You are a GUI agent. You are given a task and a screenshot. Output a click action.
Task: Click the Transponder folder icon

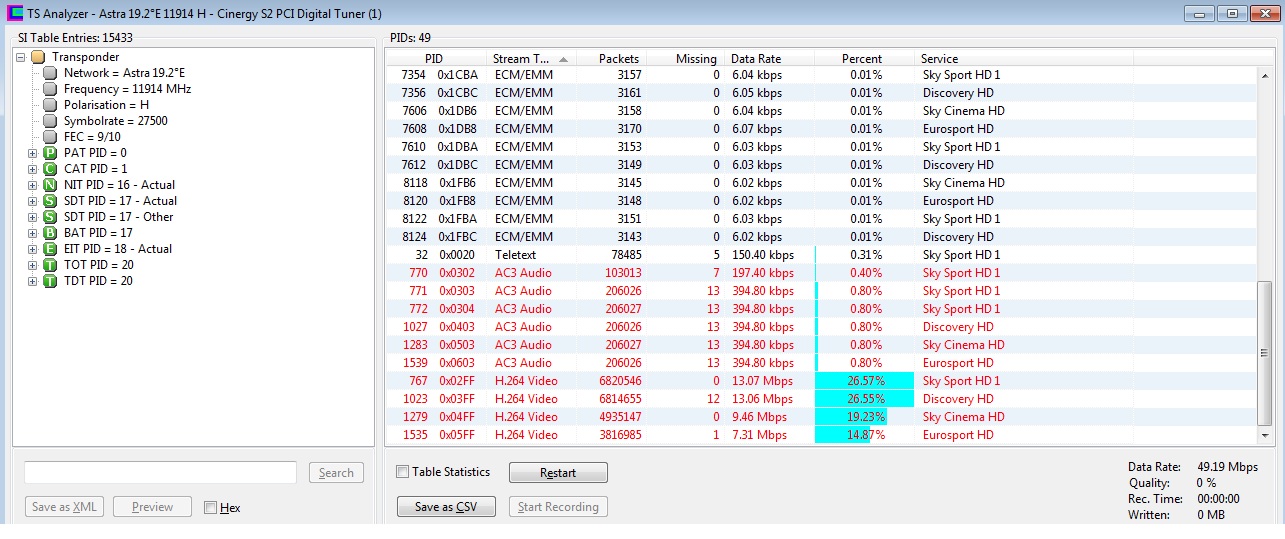pos(38,57)
